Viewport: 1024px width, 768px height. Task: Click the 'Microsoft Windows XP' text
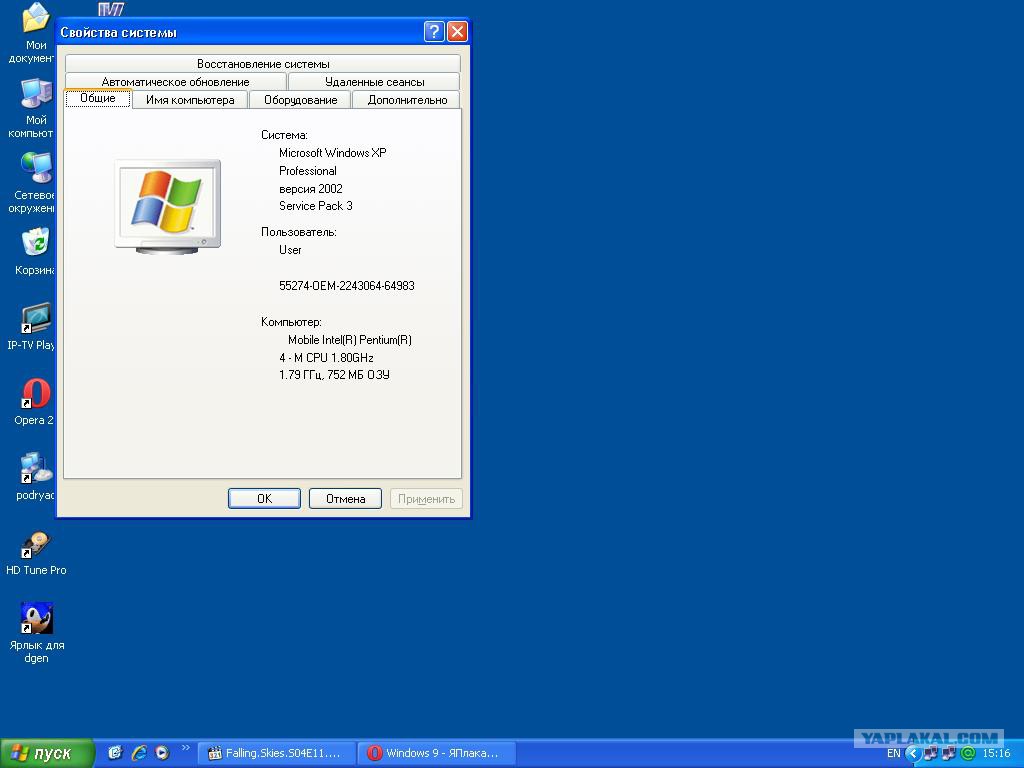[x=332, y=153]
